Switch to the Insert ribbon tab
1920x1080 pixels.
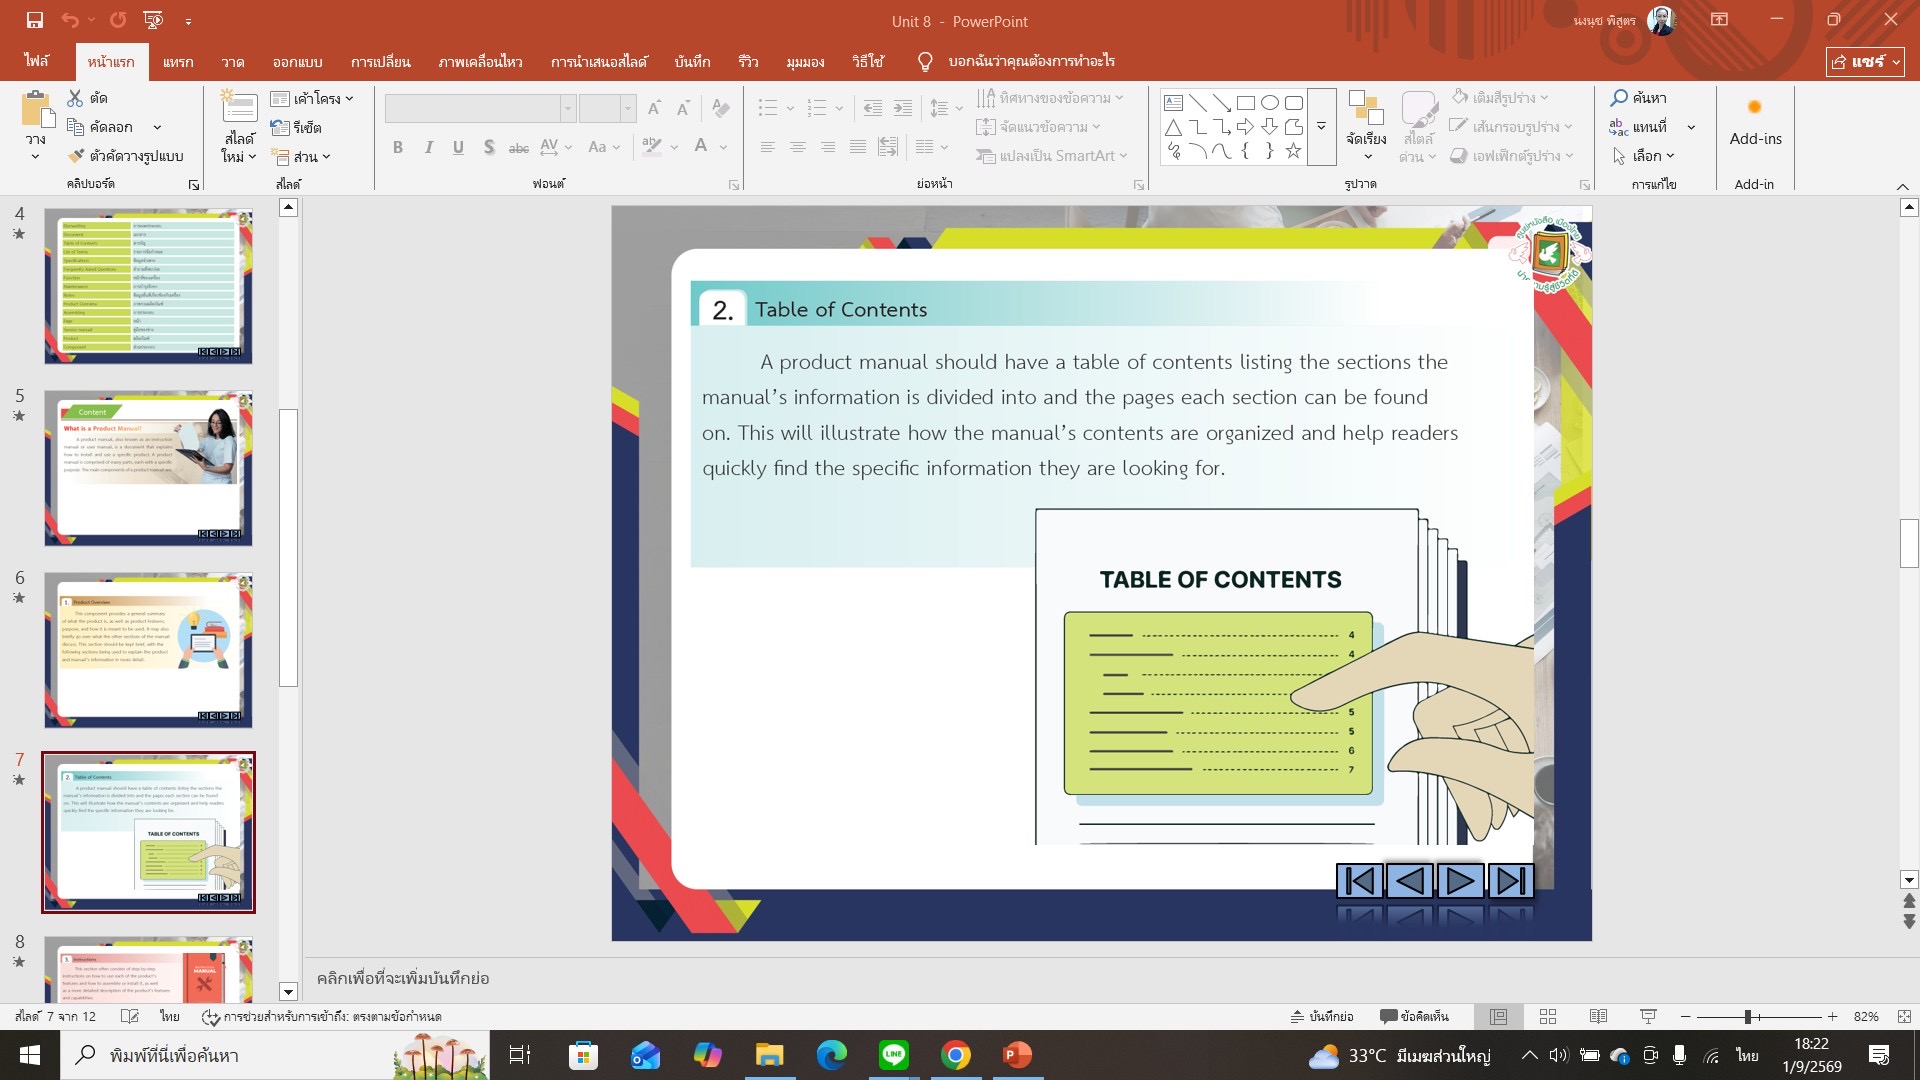(x=178, y=61)
